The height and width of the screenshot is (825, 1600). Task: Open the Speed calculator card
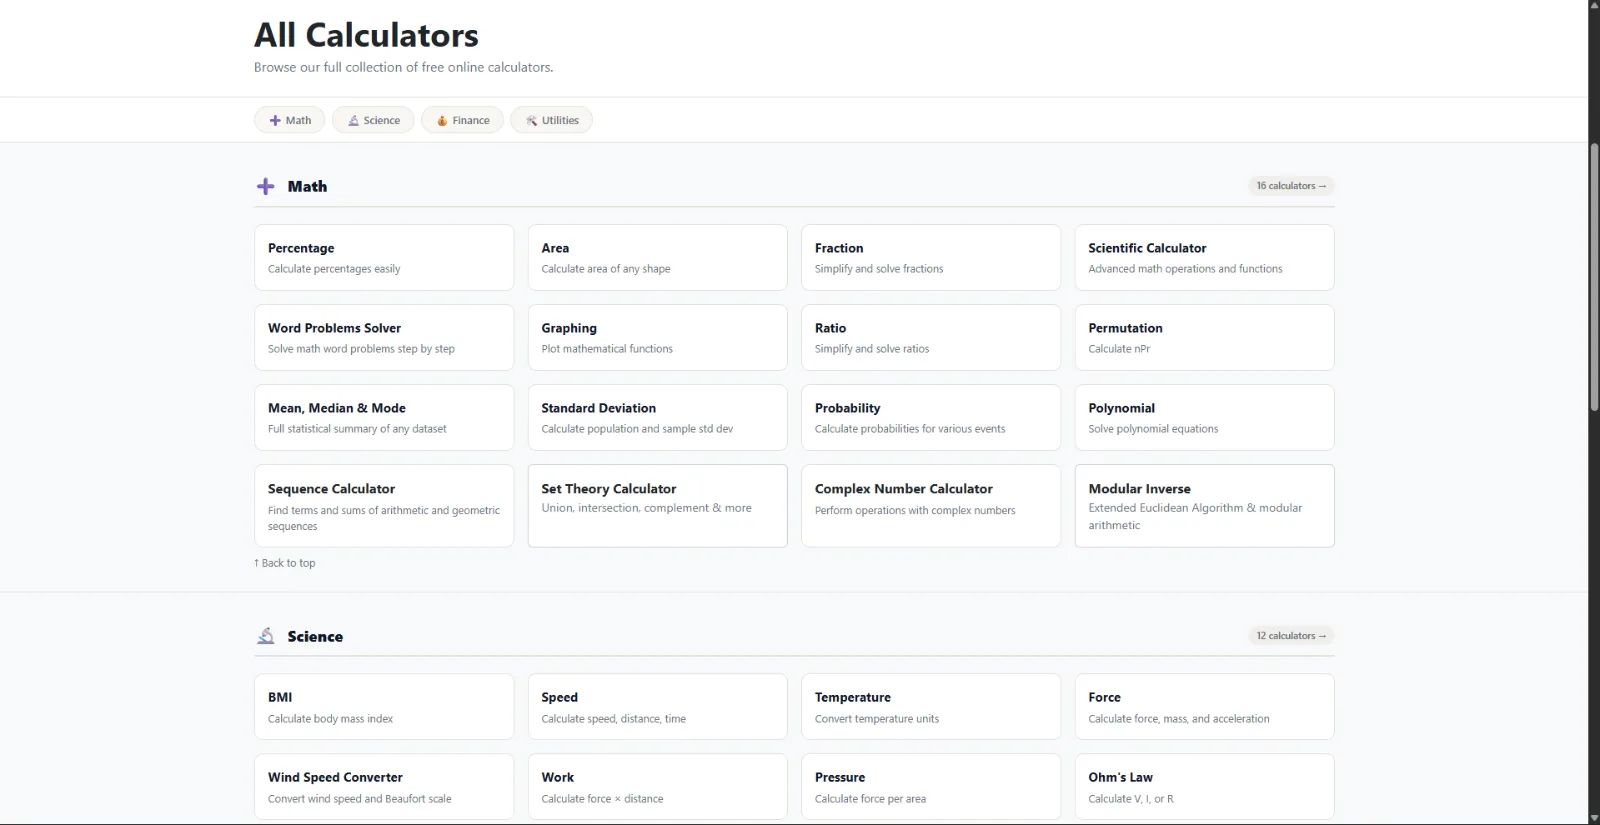[x=658, y=707]
